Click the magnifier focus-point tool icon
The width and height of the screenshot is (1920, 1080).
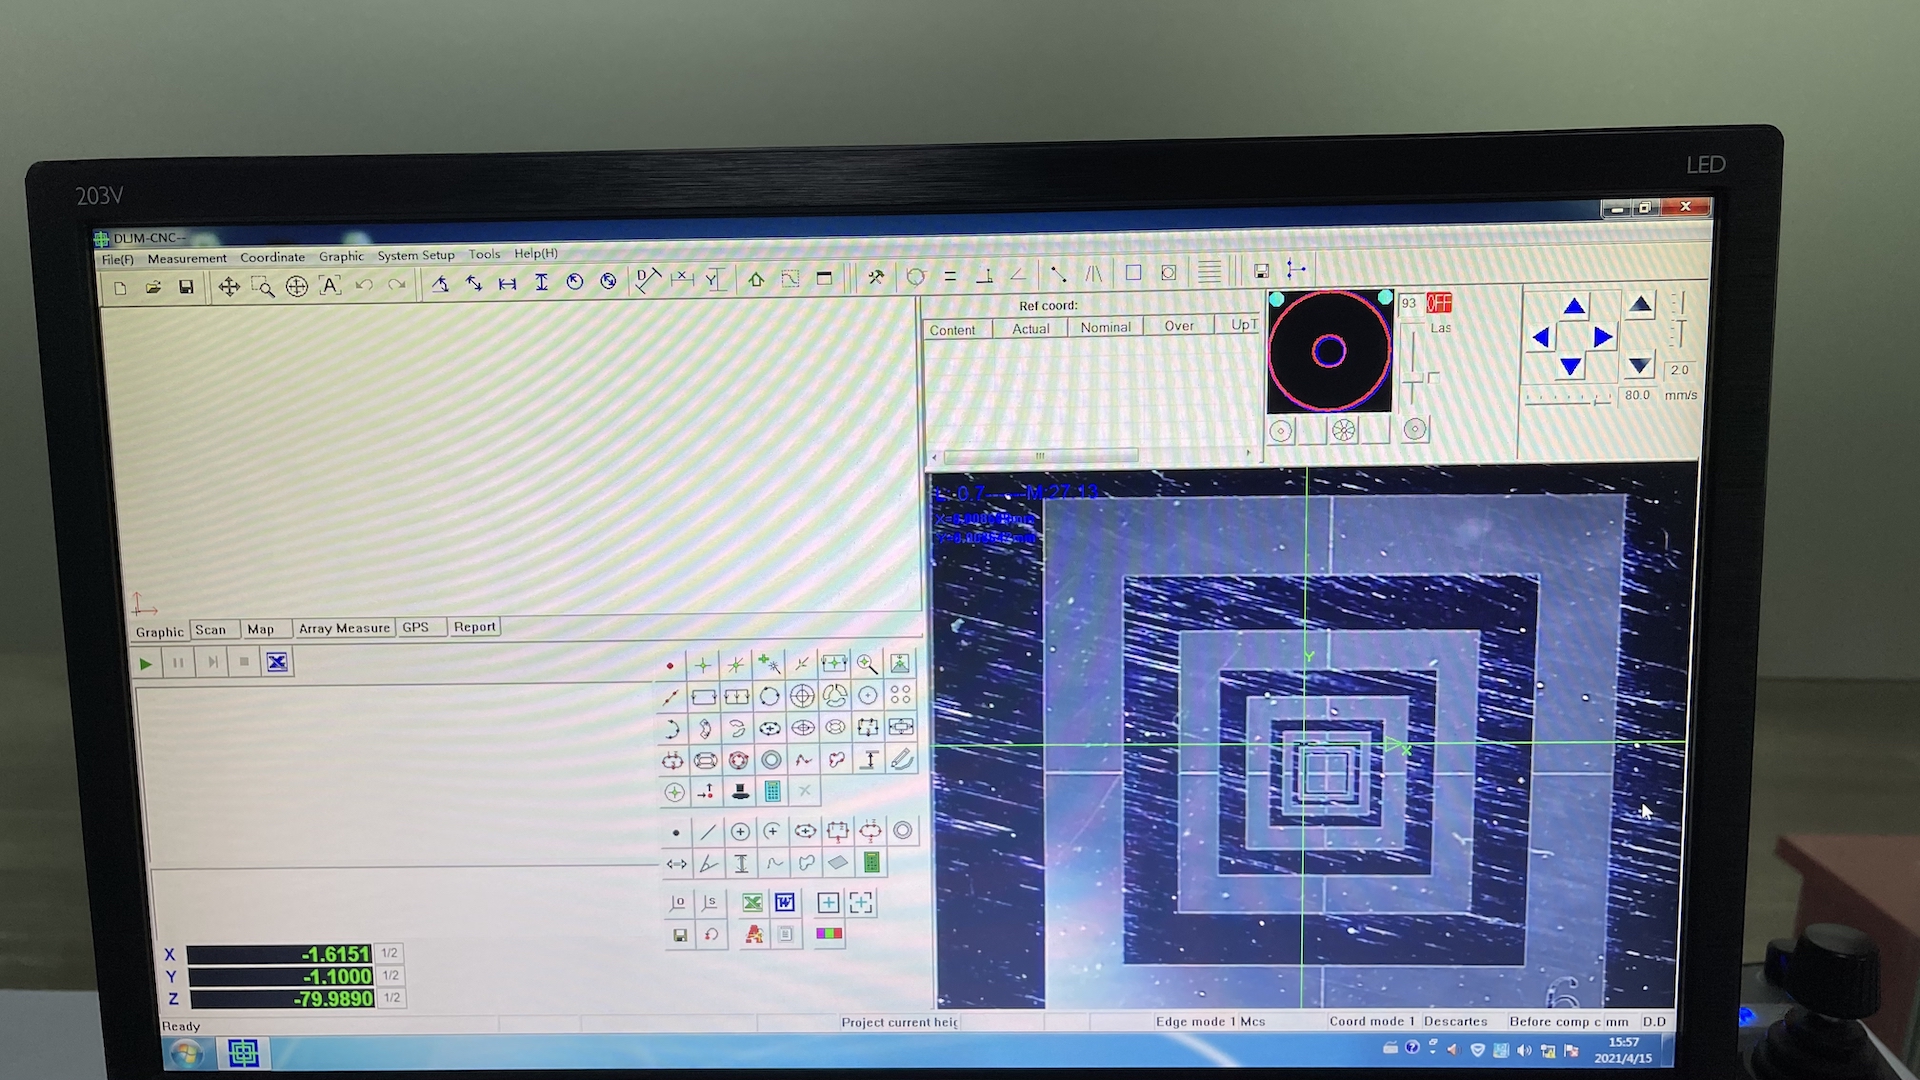pos(867,664)
